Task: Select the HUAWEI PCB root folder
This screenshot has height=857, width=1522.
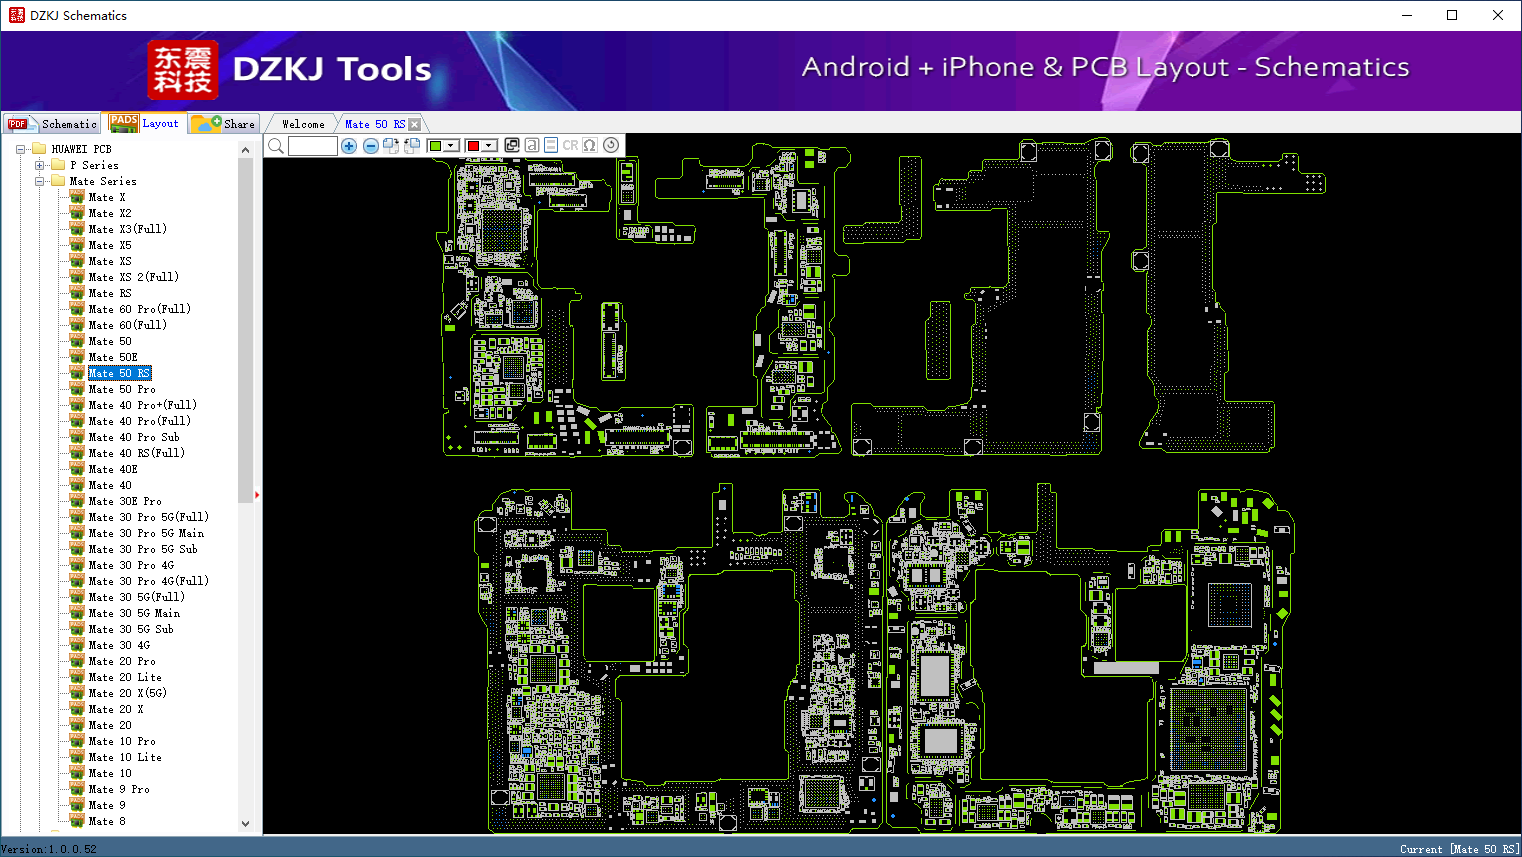Action: point(82,149)
